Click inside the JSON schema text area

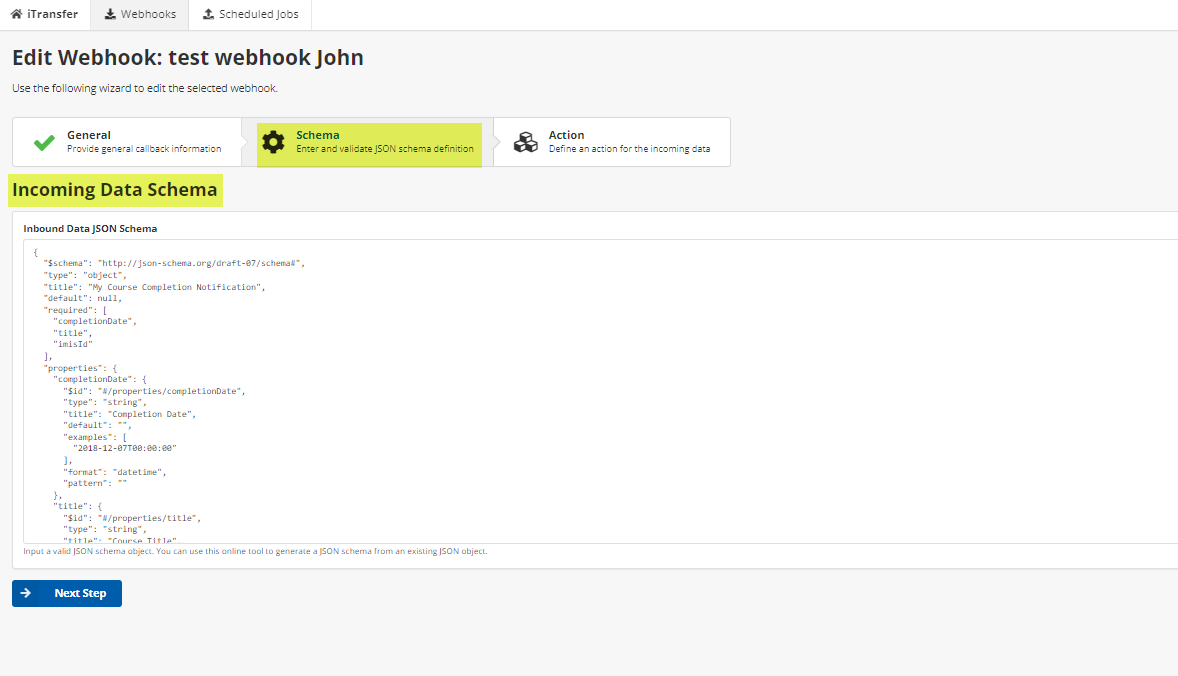[x=700, y=400]
